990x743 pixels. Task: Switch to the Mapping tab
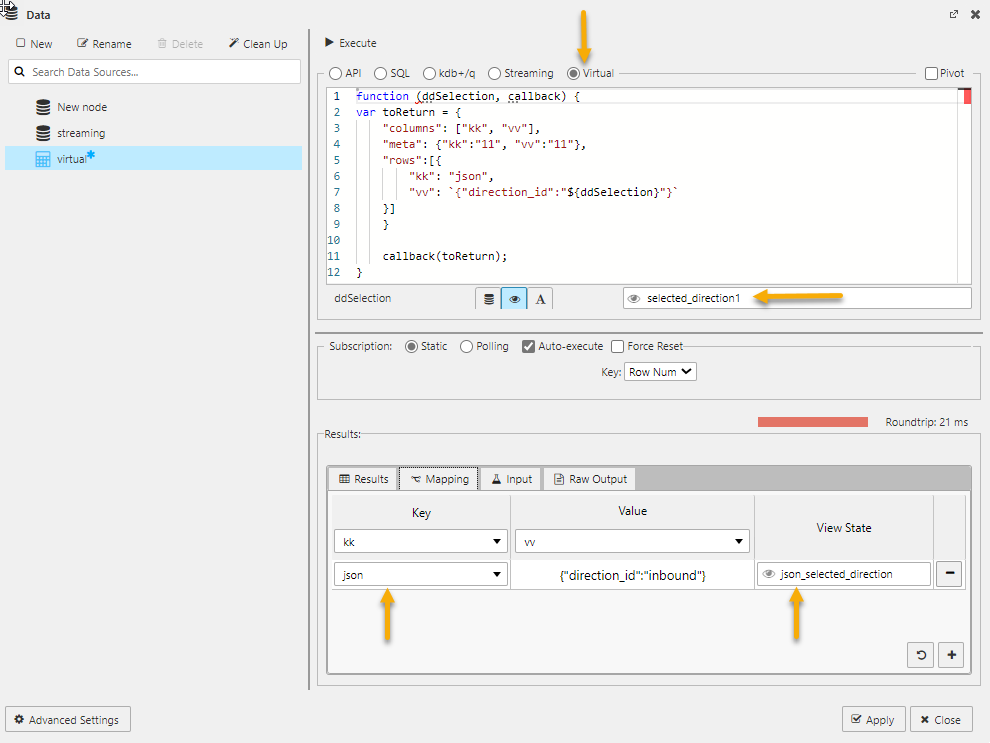(439, 479)
